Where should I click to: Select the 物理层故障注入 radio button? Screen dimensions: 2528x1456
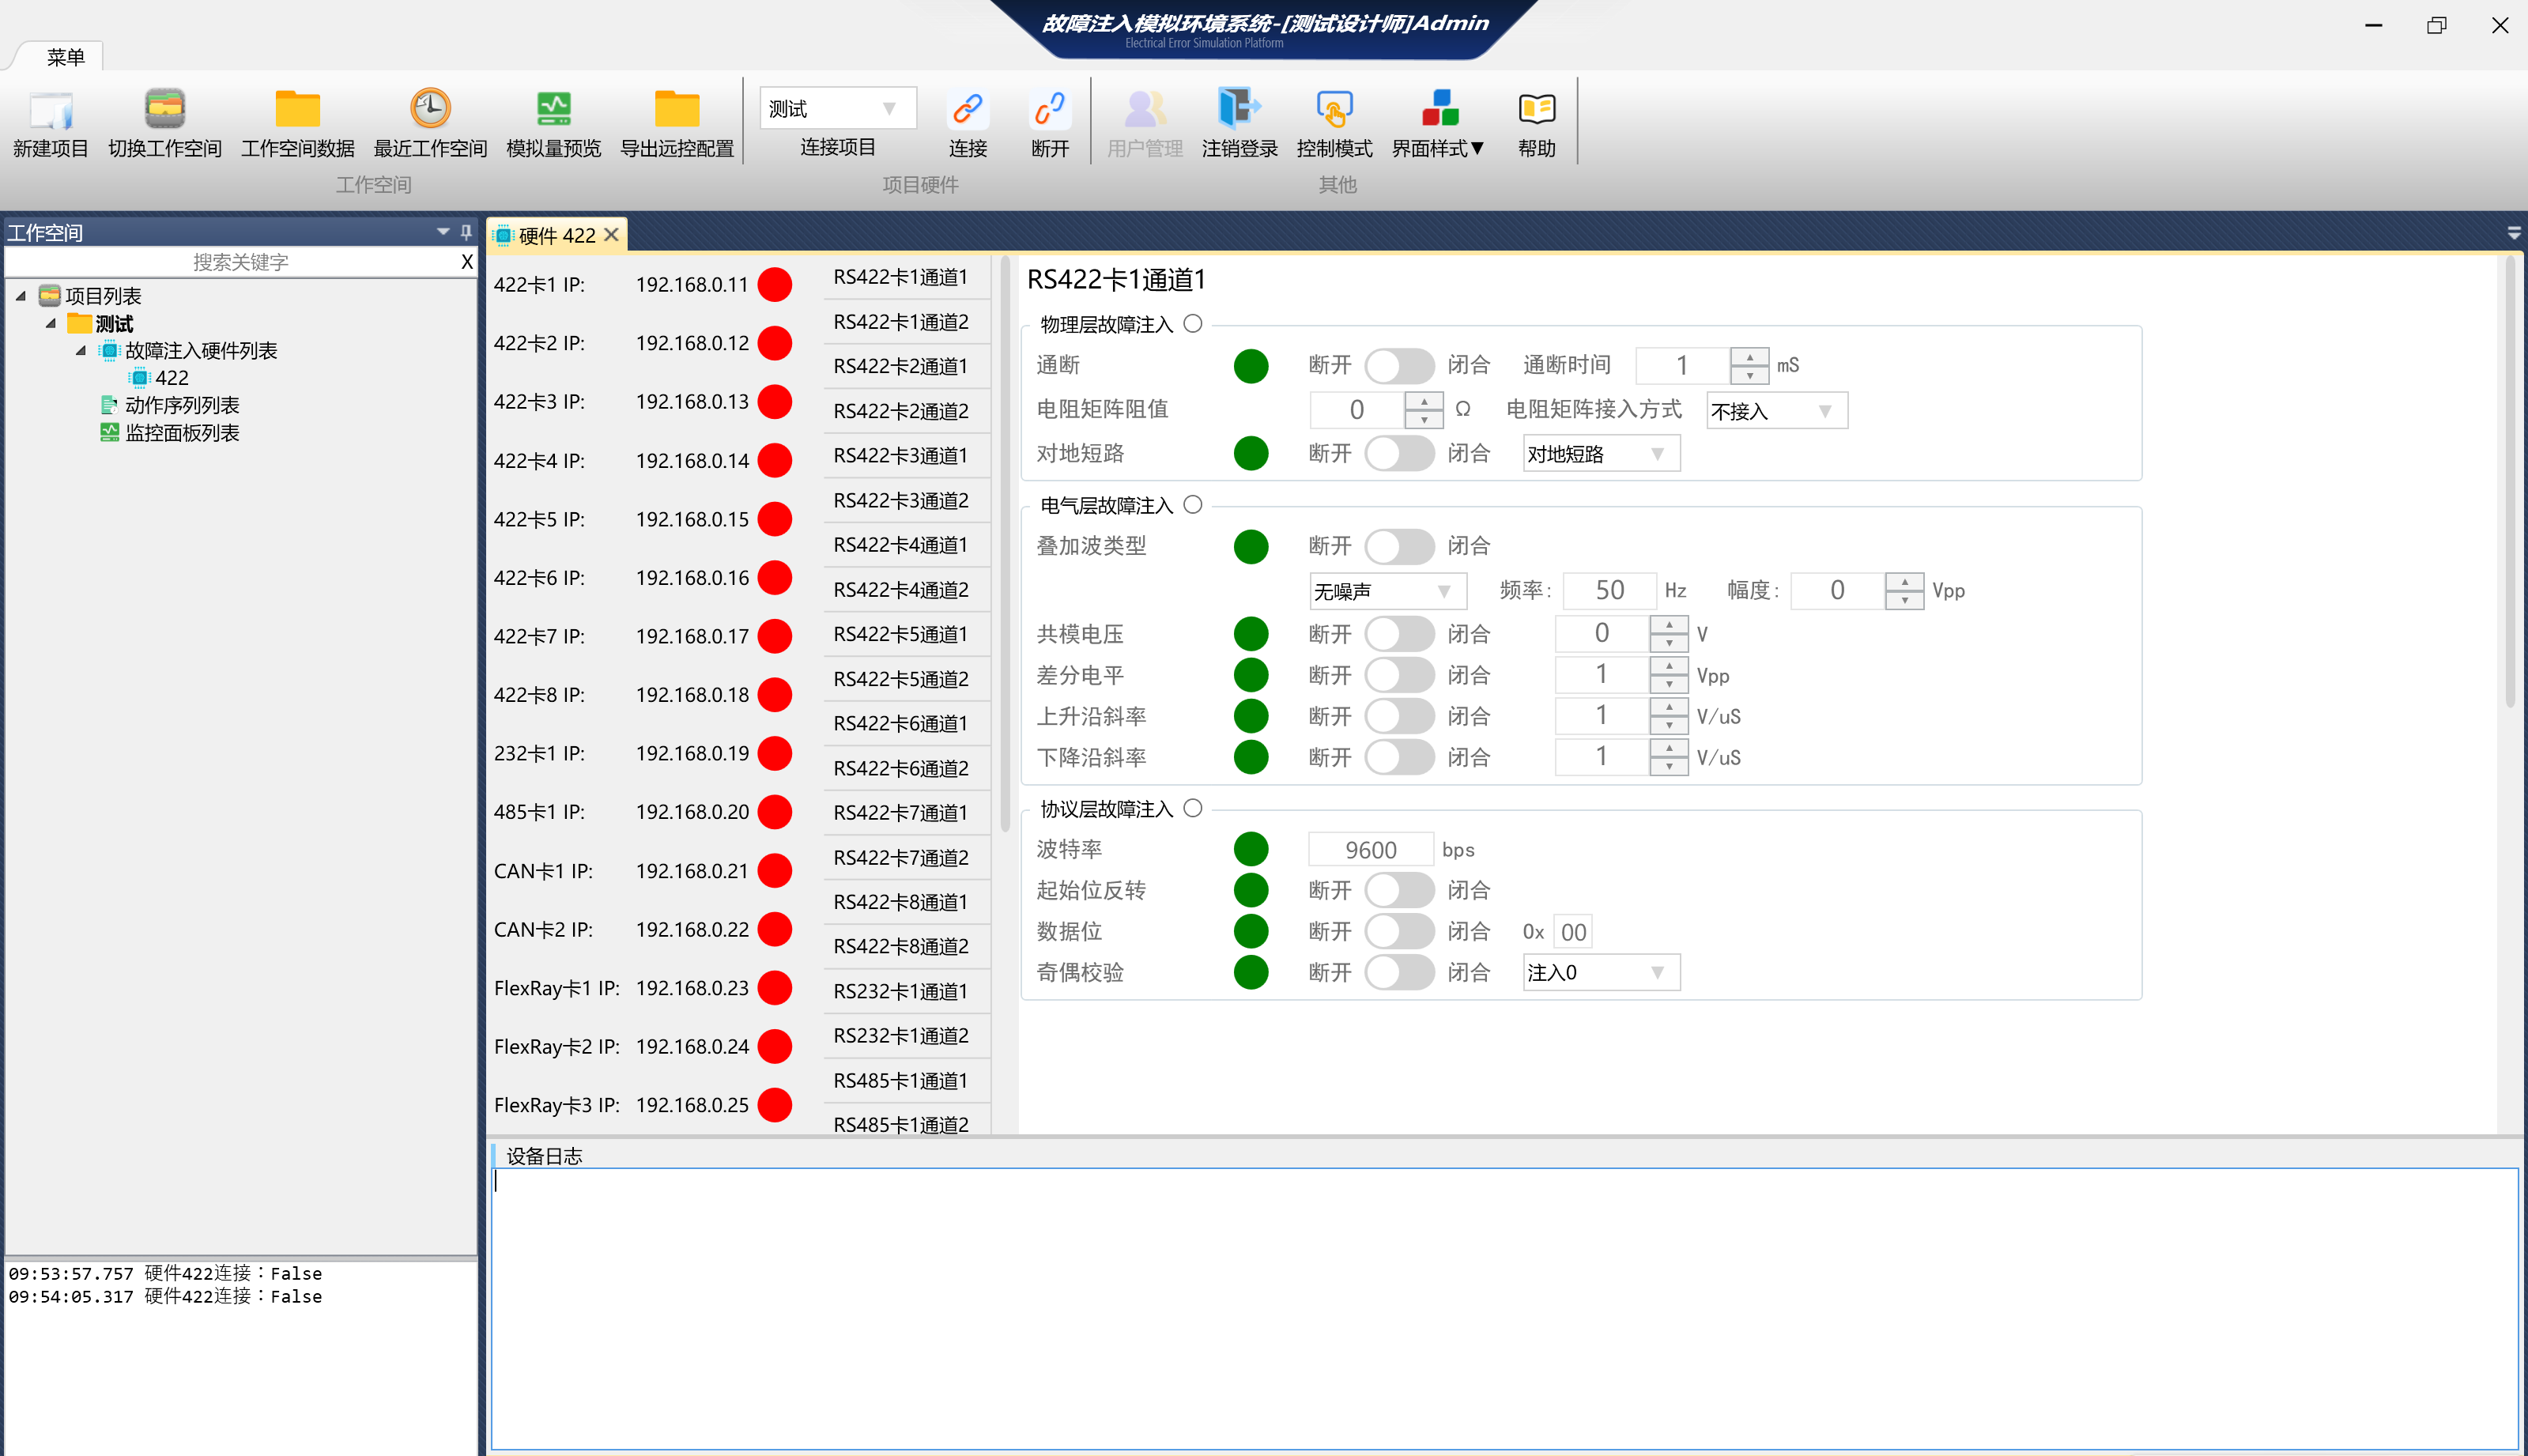pos(1192,324)
